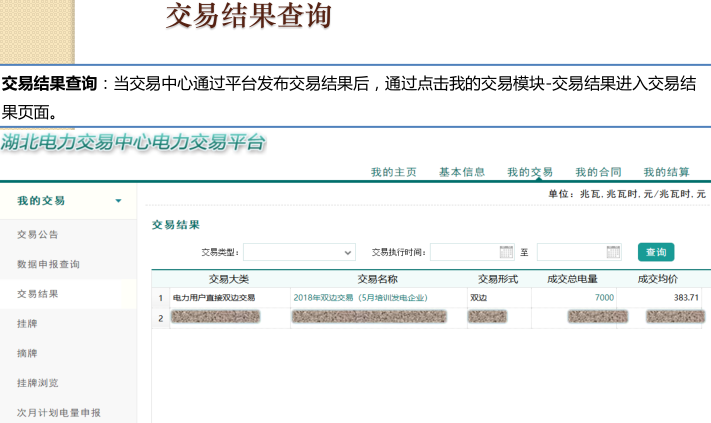Collapse the 我的交易 sidebar section arrow
Image resolution: width=711 pixels, height=423 pixels.
(119, 201)
